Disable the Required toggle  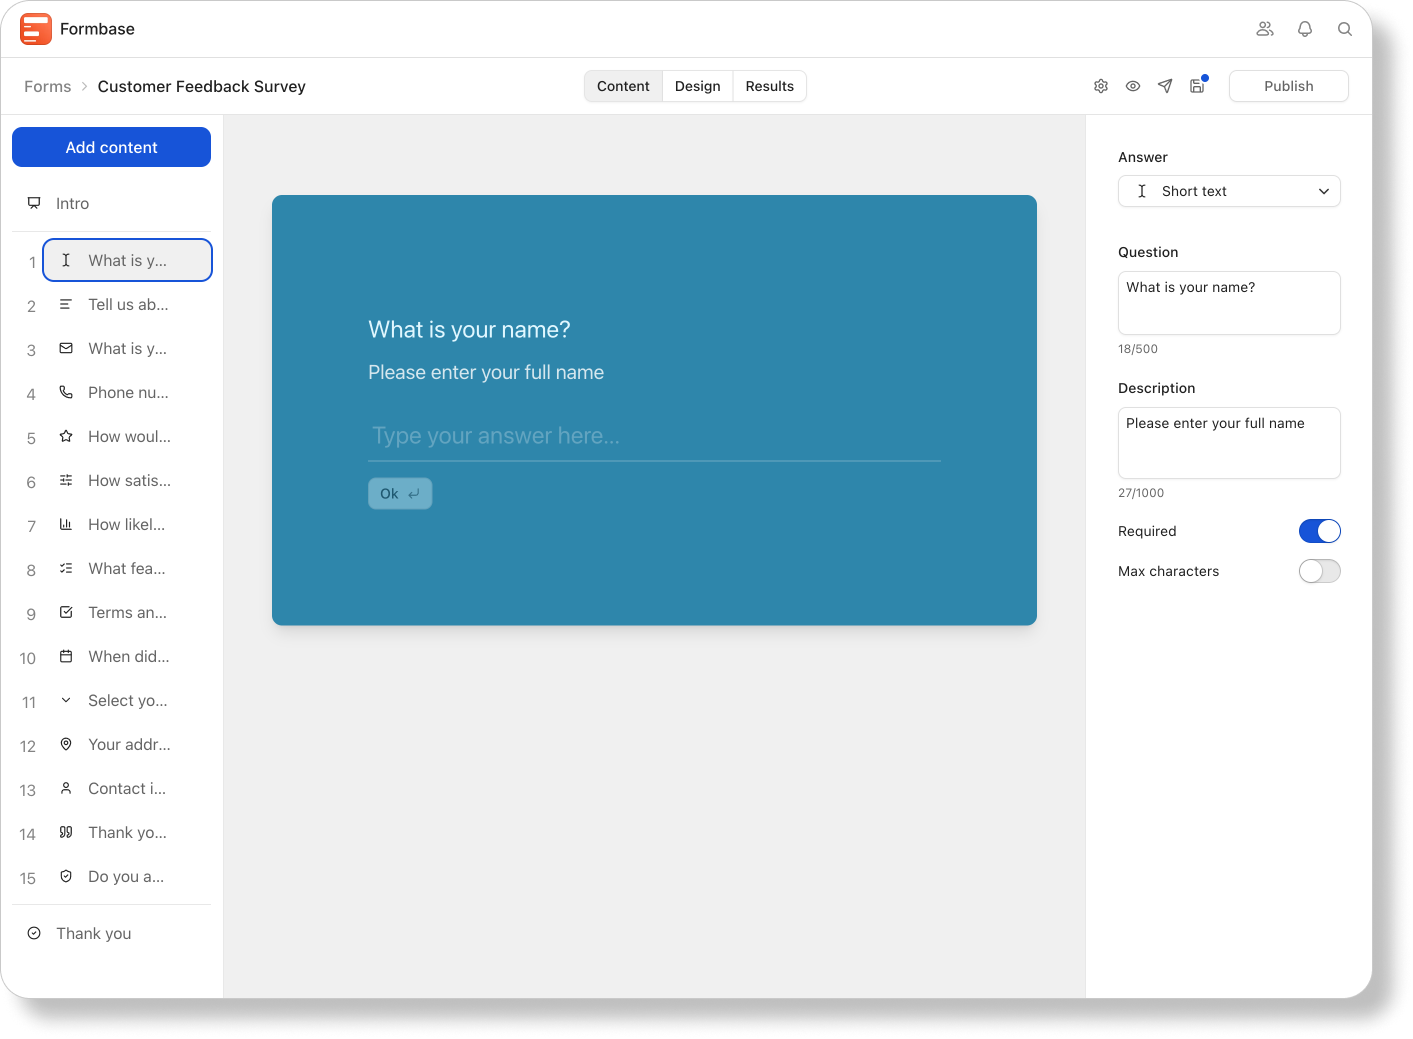(1319, 531)
